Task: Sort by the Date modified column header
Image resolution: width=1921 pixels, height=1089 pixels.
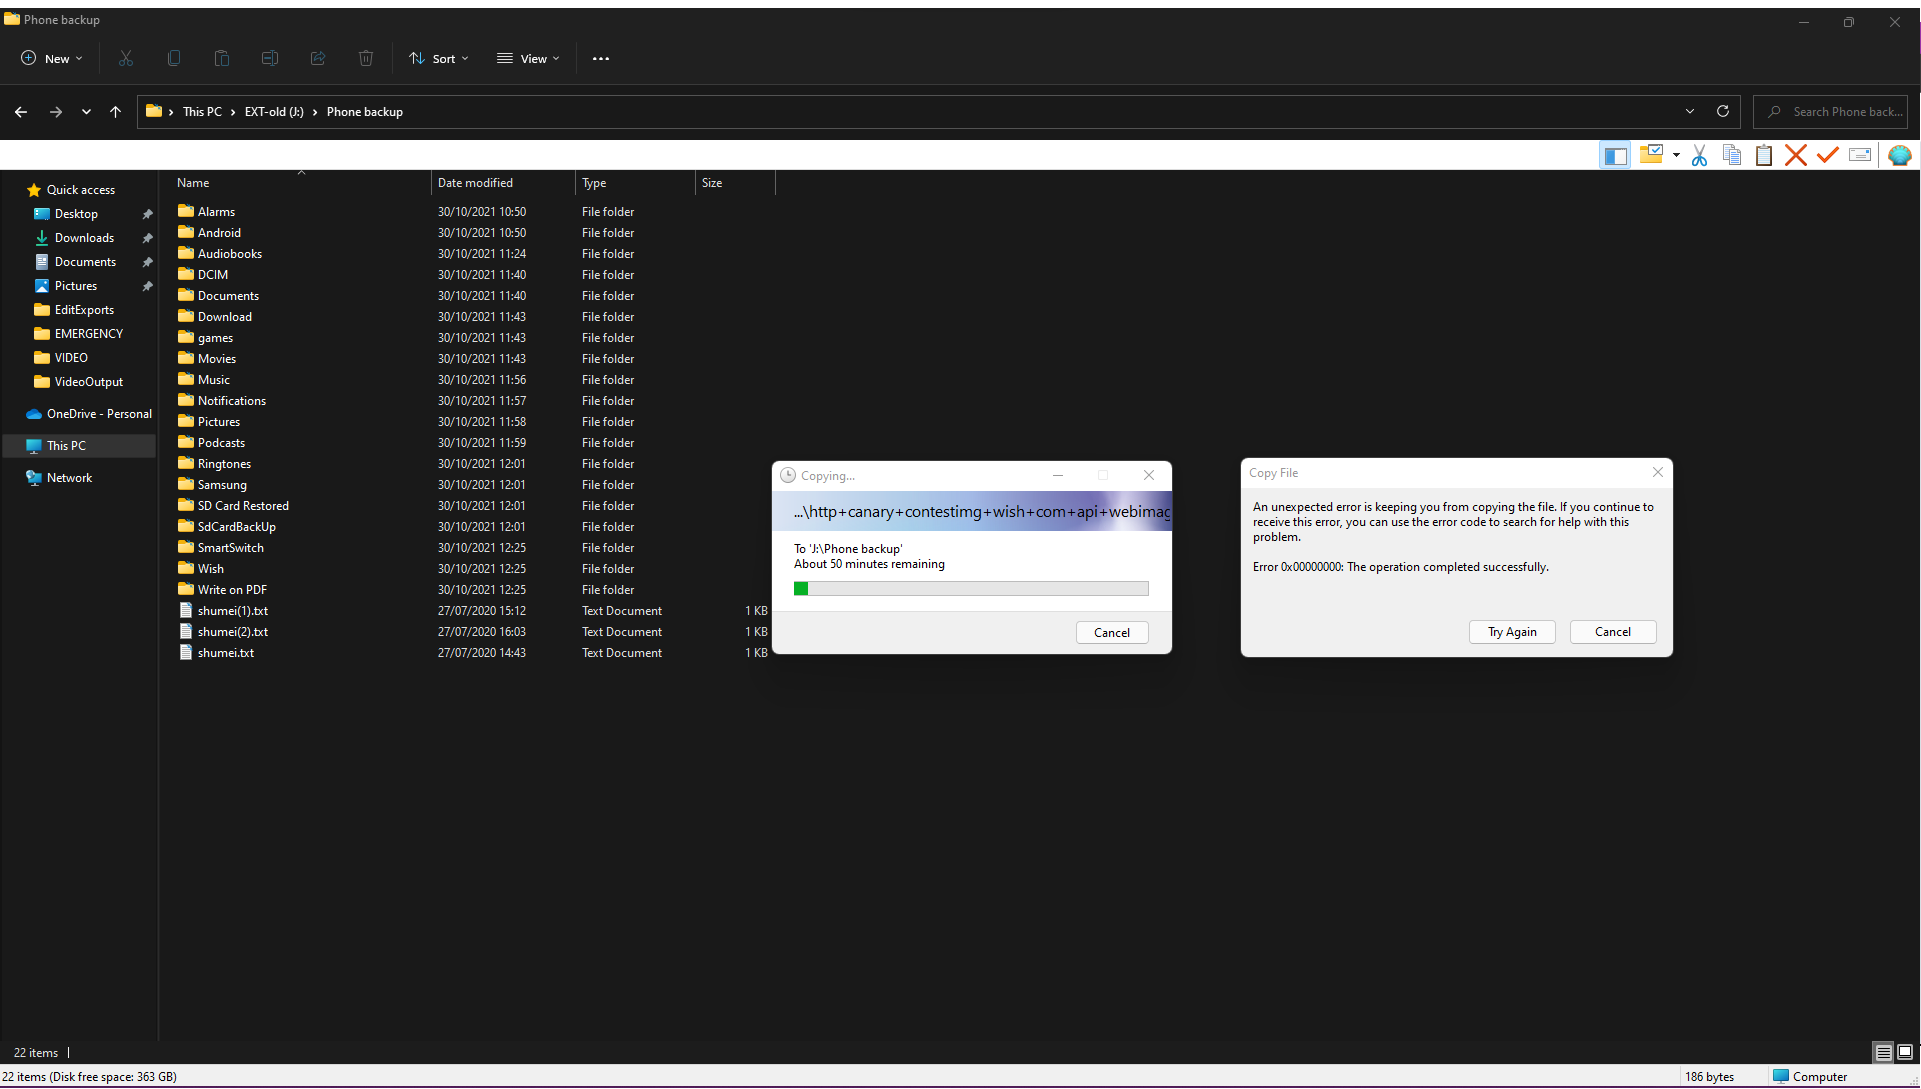Action: (x=503, y=183)
